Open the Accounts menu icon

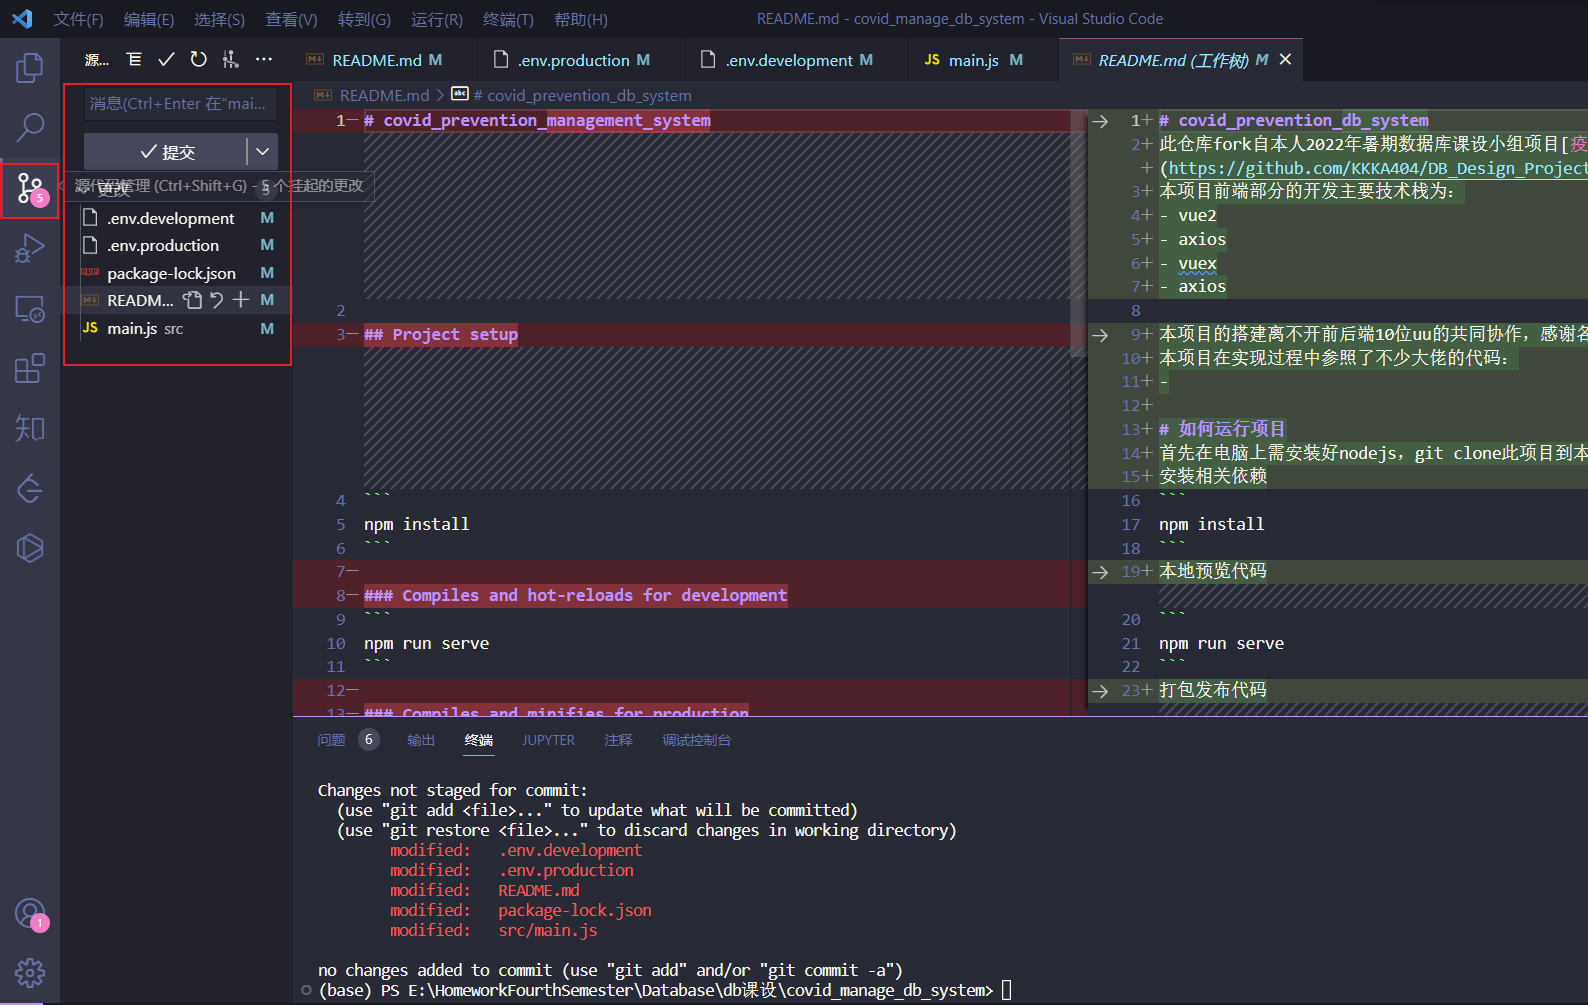click(30, 913)
